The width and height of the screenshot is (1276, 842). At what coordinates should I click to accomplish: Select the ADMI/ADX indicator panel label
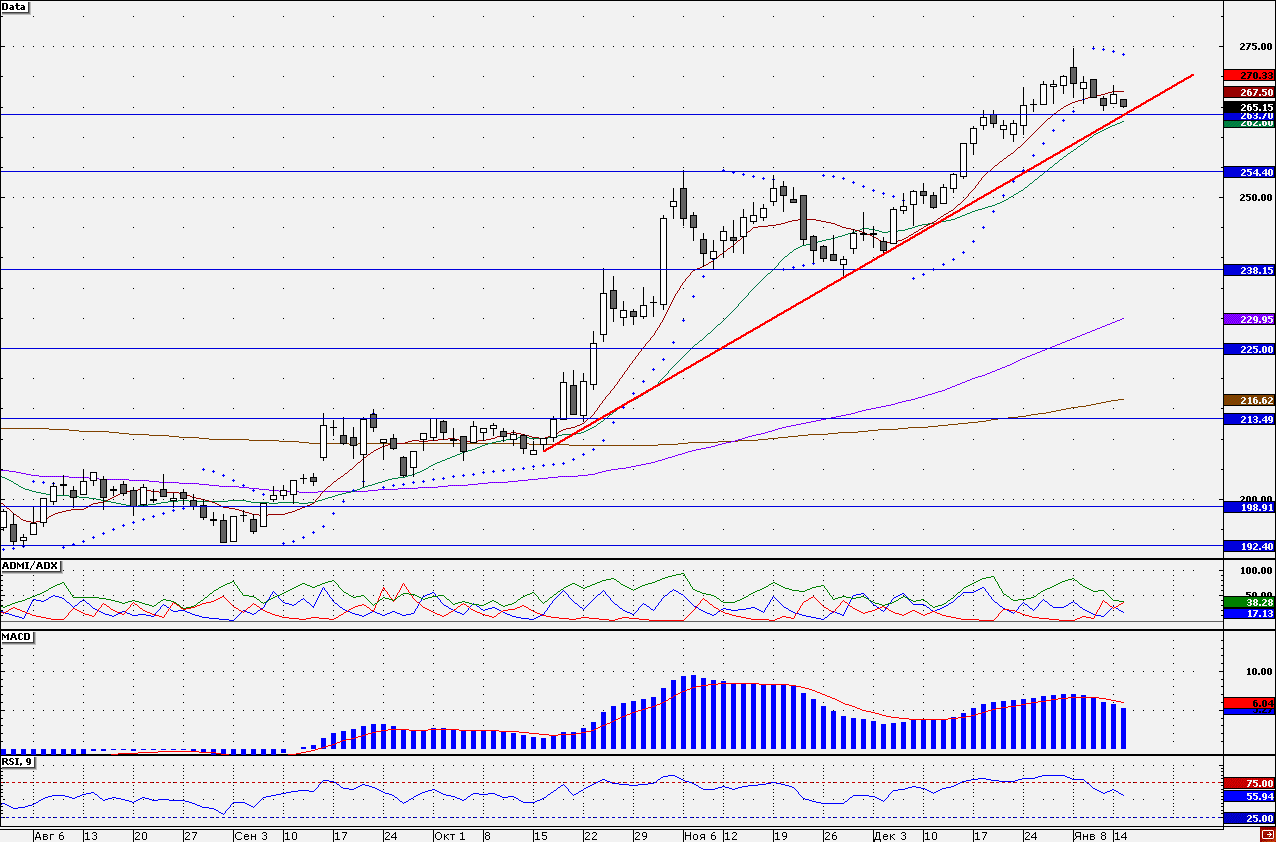(31, 566)
